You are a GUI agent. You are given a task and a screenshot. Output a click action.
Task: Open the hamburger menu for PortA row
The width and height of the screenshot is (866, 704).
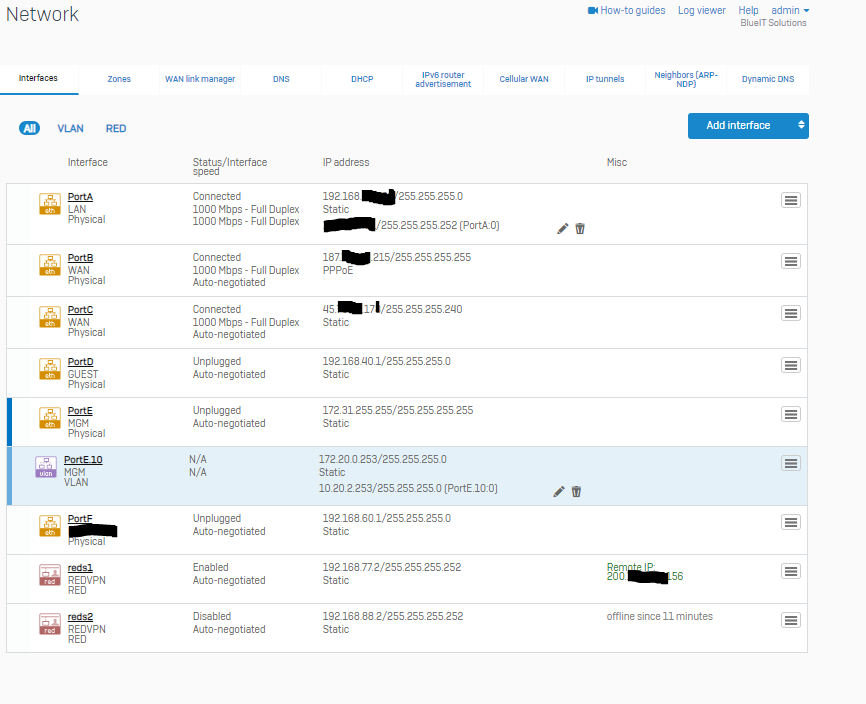(x=790, y=200)
